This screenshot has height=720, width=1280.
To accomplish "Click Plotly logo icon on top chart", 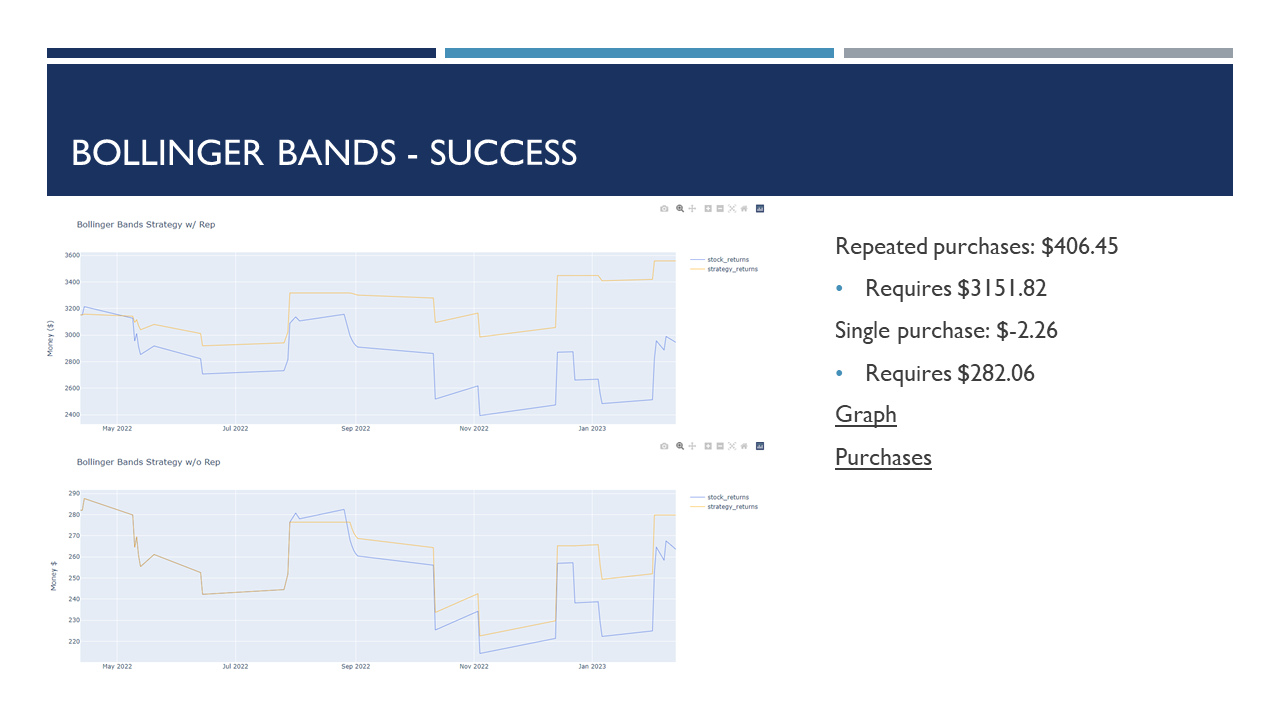I will [x=760, y=209].
